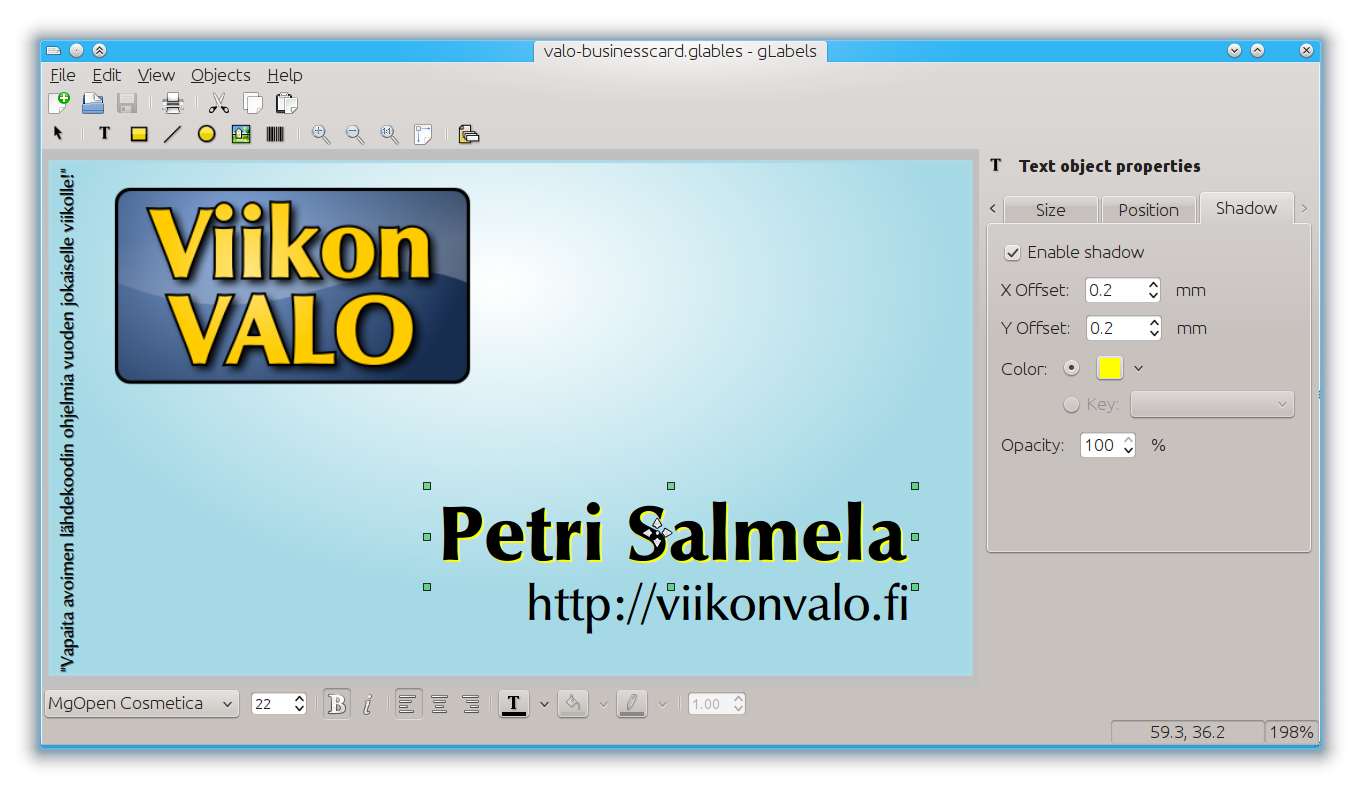Click the 59.3, 36.2 coordinates readout
The height and width of the screenshot is (788, 1361).
tap(1188, 732)
